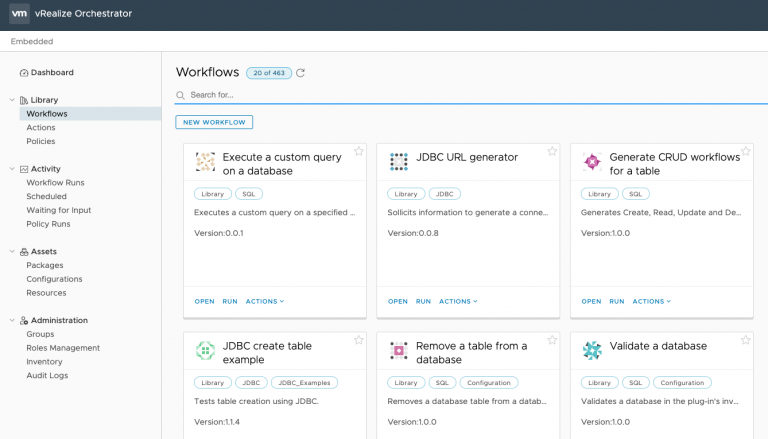Click the Administration users icon
Viewport: 768px width, 439px height.
tap(24, 321)
